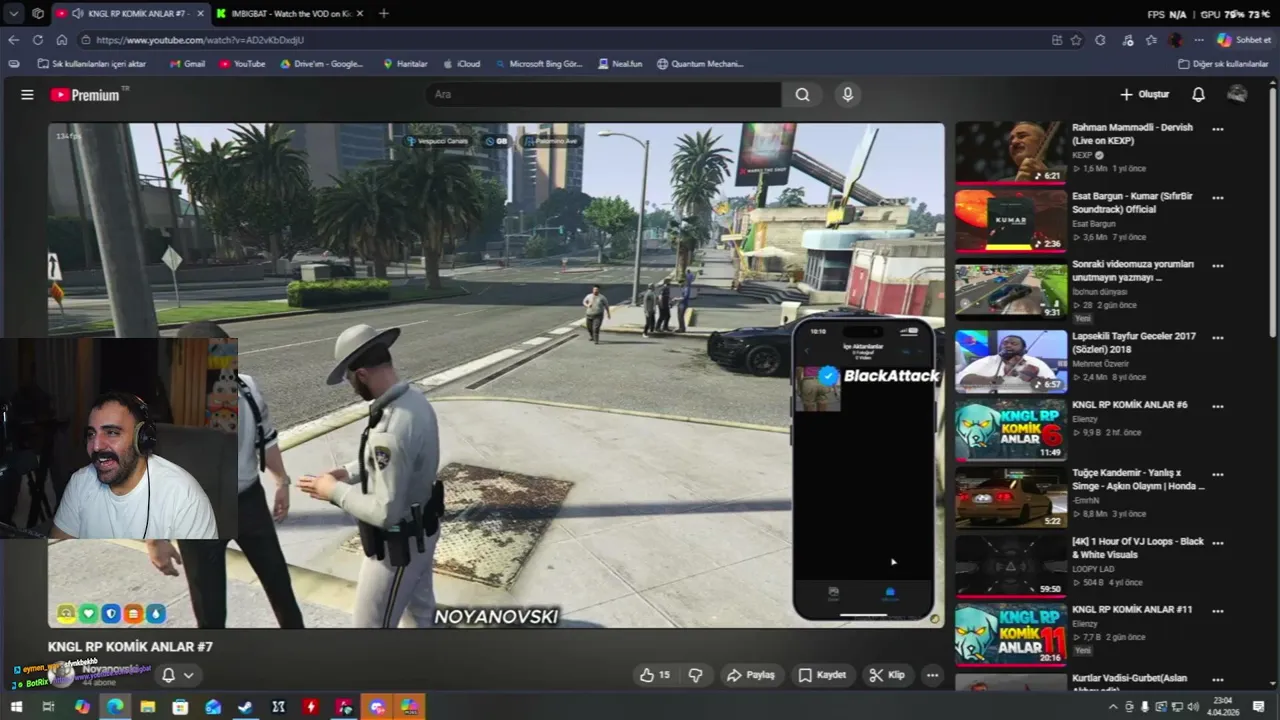Open the YouTube account avatar menu
This screenshot has height=720, width=1280.
coord(1237,94)
